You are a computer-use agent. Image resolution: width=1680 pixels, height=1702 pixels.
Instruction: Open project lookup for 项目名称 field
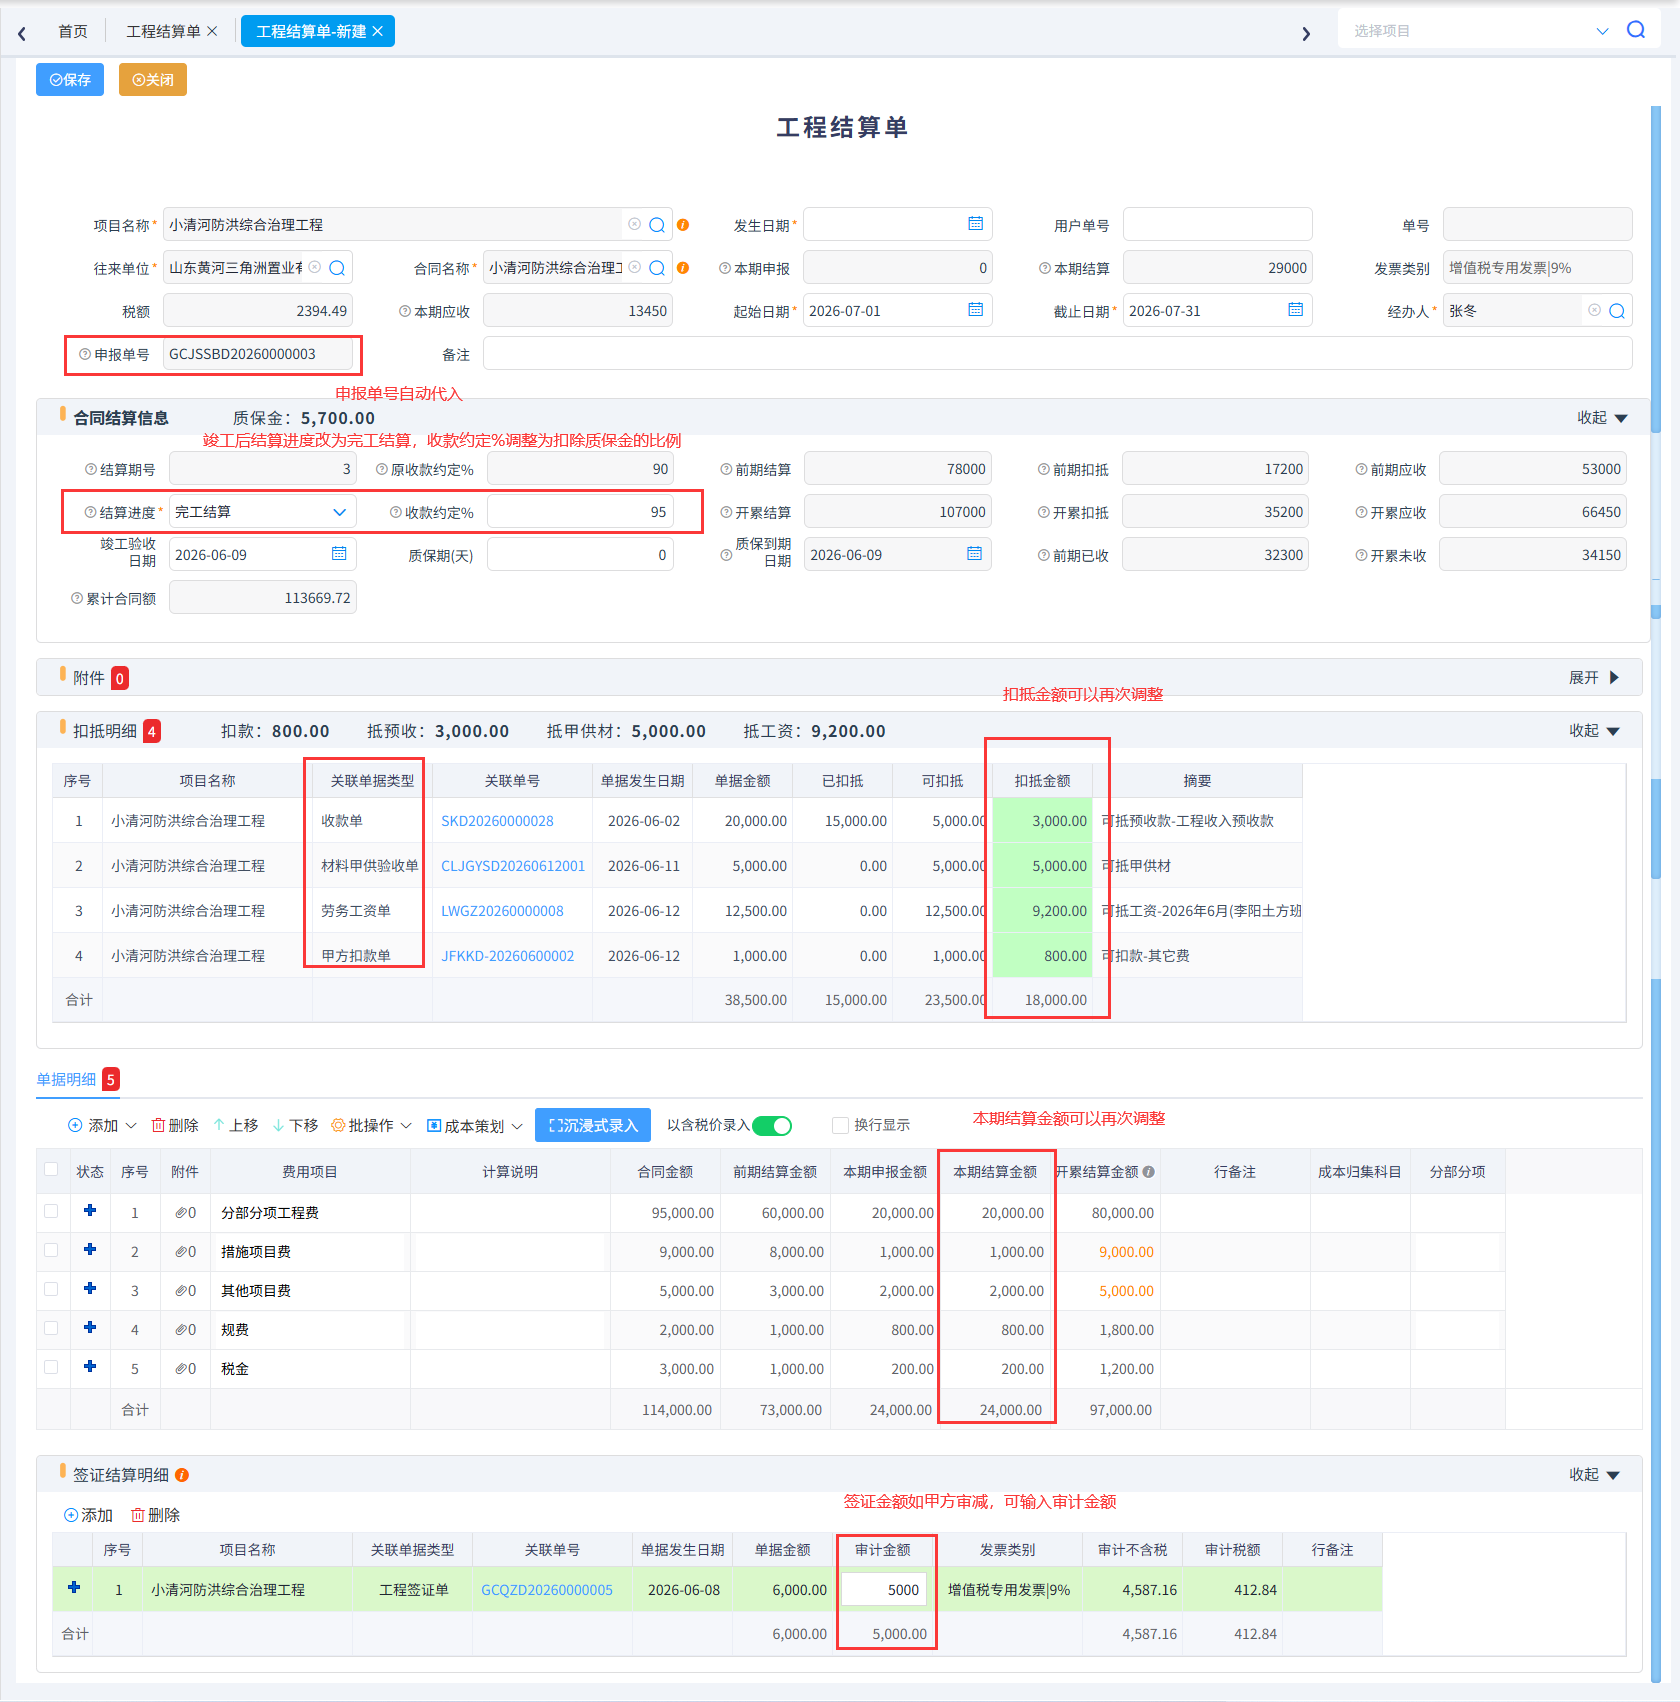[x=657, y=225]
